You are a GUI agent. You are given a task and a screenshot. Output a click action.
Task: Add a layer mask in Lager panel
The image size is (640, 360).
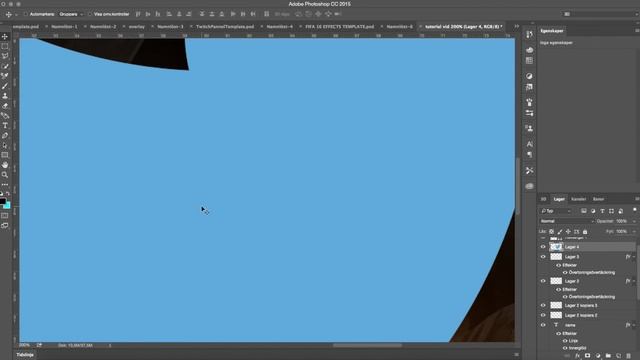(587, 356)
